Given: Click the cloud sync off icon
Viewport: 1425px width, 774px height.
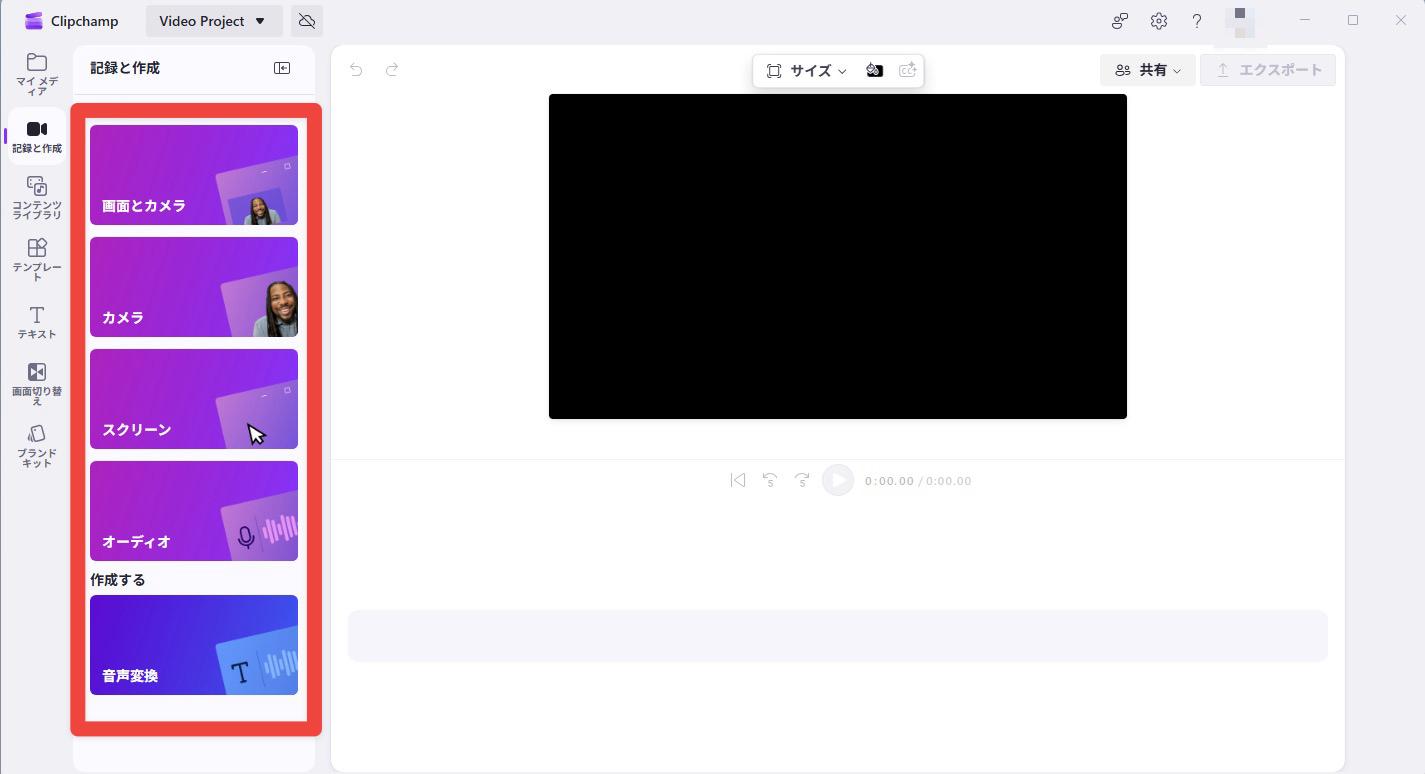Looking at the screenshot, I should tap(307, 21).
